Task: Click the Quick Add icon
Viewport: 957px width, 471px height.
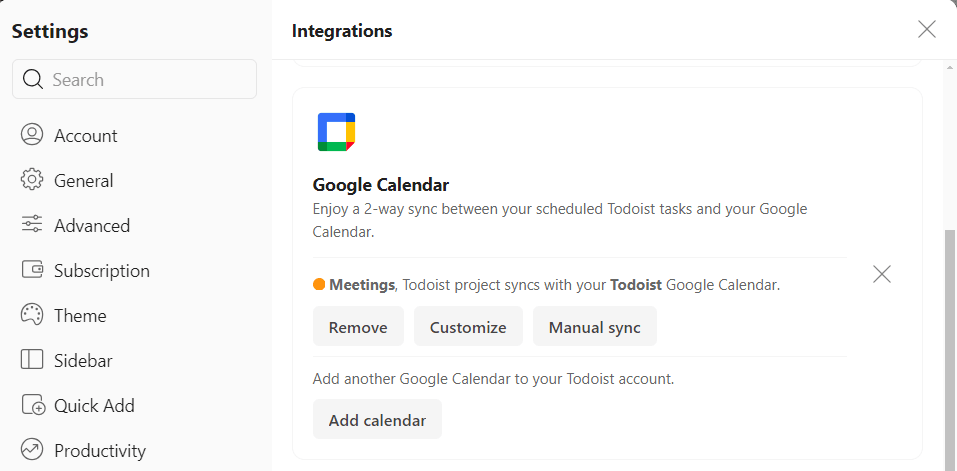Action: (x=32, y=405)
